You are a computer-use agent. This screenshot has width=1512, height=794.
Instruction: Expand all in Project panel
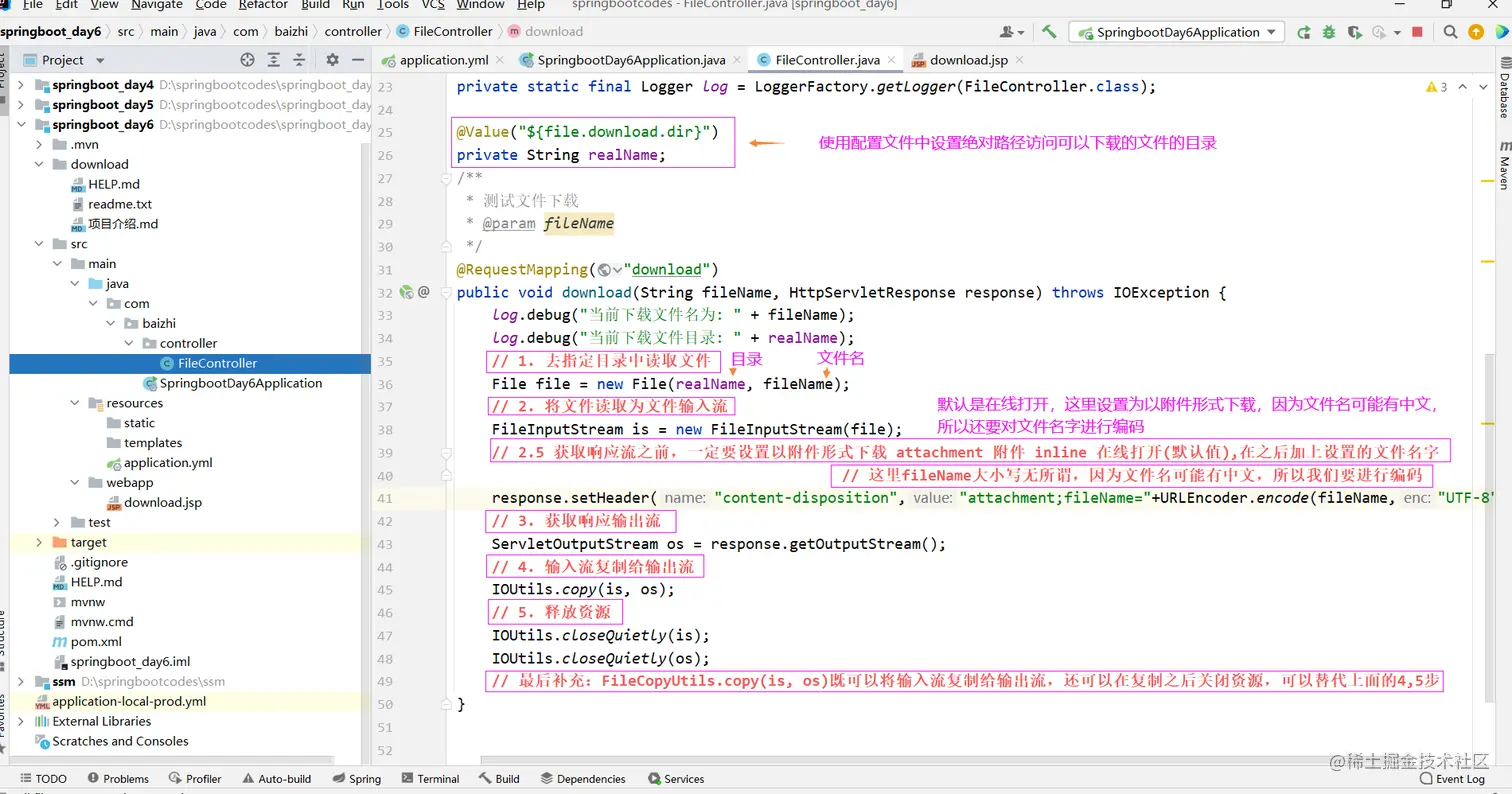click(x=273, y=60)
